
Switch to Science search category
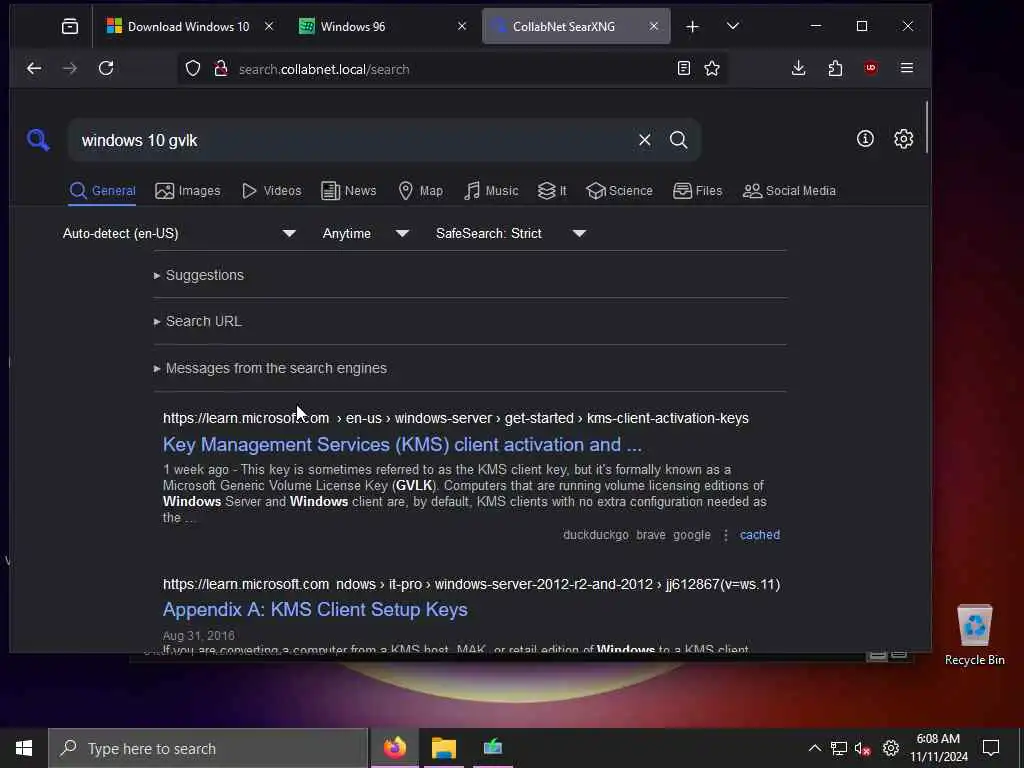coord(619,191)
